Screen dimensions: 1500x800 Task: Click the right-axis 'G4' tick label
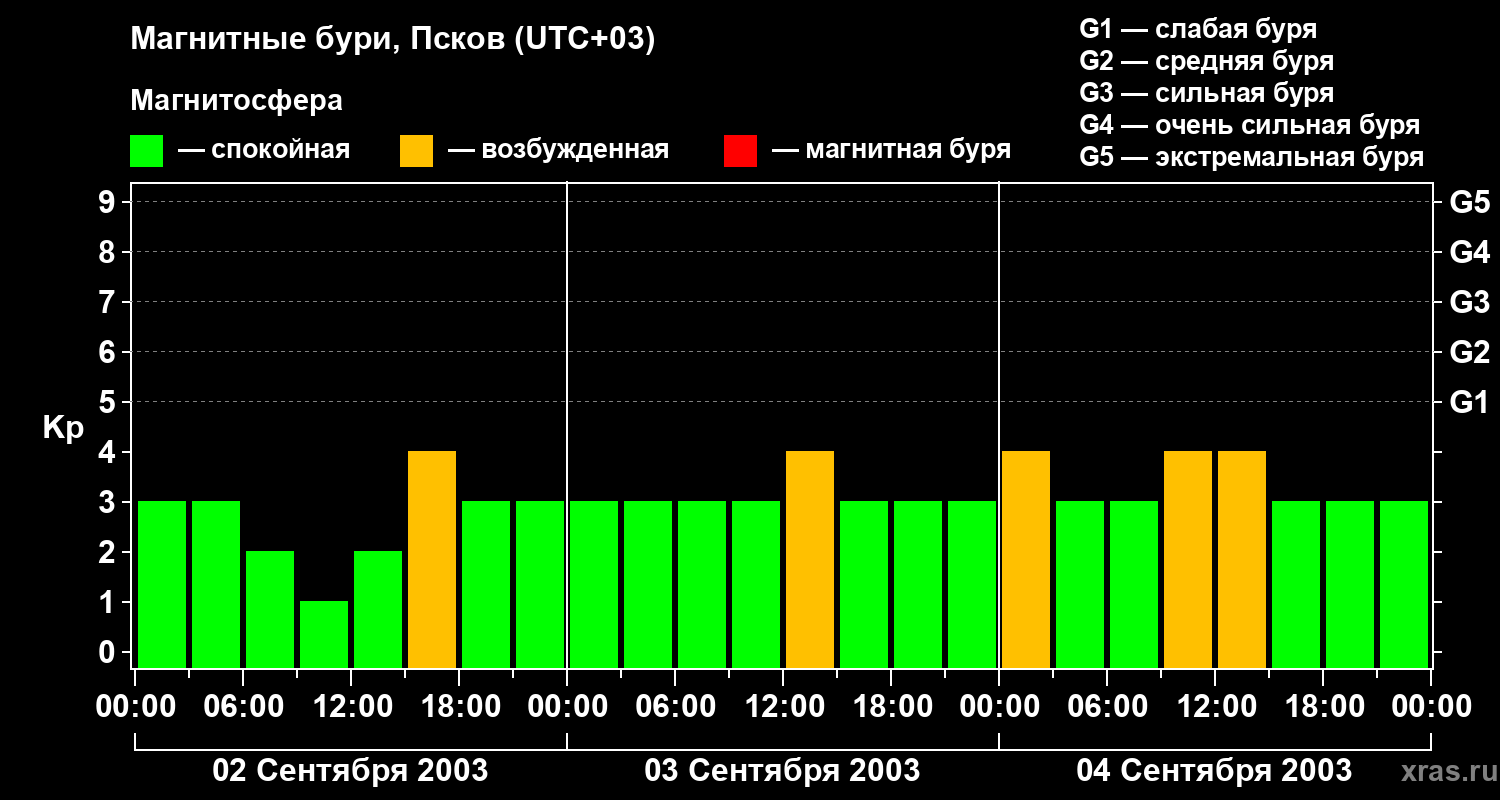pyautogui.click(x=1469, y=252)
